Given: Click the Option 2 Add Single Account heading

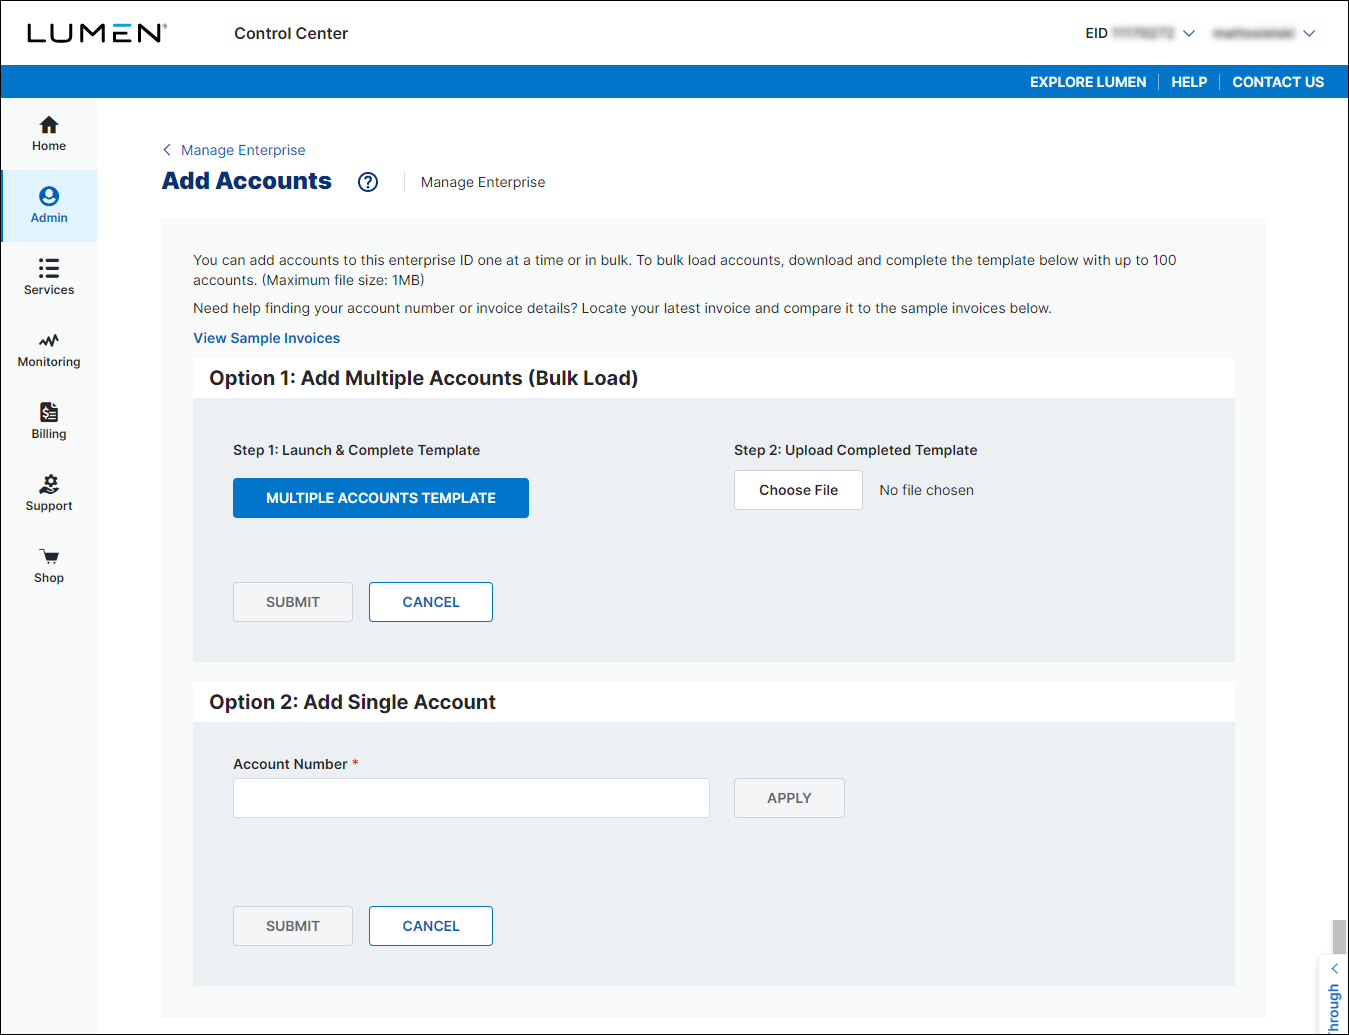Looking at the screenshot, I should [352, 702].
